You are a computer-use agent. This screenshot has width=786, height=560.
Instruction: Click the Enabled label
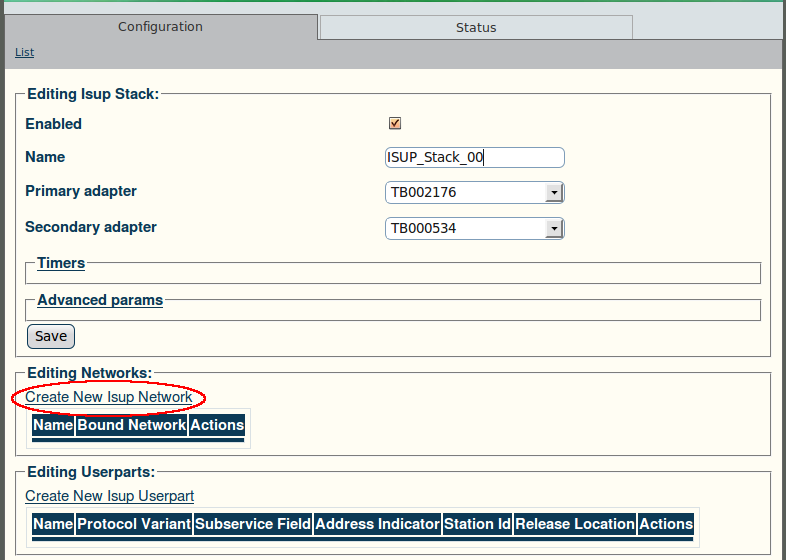tap(54, 124)
